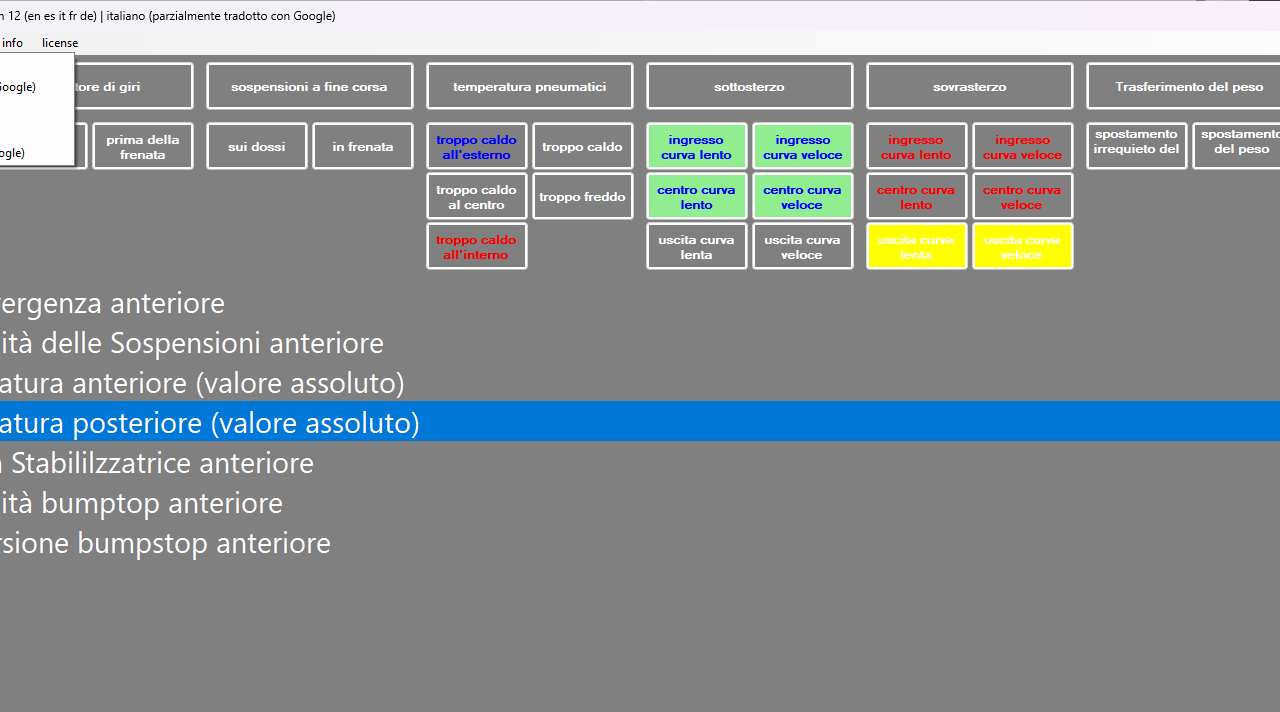Screen dimensions: 1280x712
Task: Select 'uscita curva lenta' under sottosterzo
Action: pyautogui.click(x=697, y=247)
